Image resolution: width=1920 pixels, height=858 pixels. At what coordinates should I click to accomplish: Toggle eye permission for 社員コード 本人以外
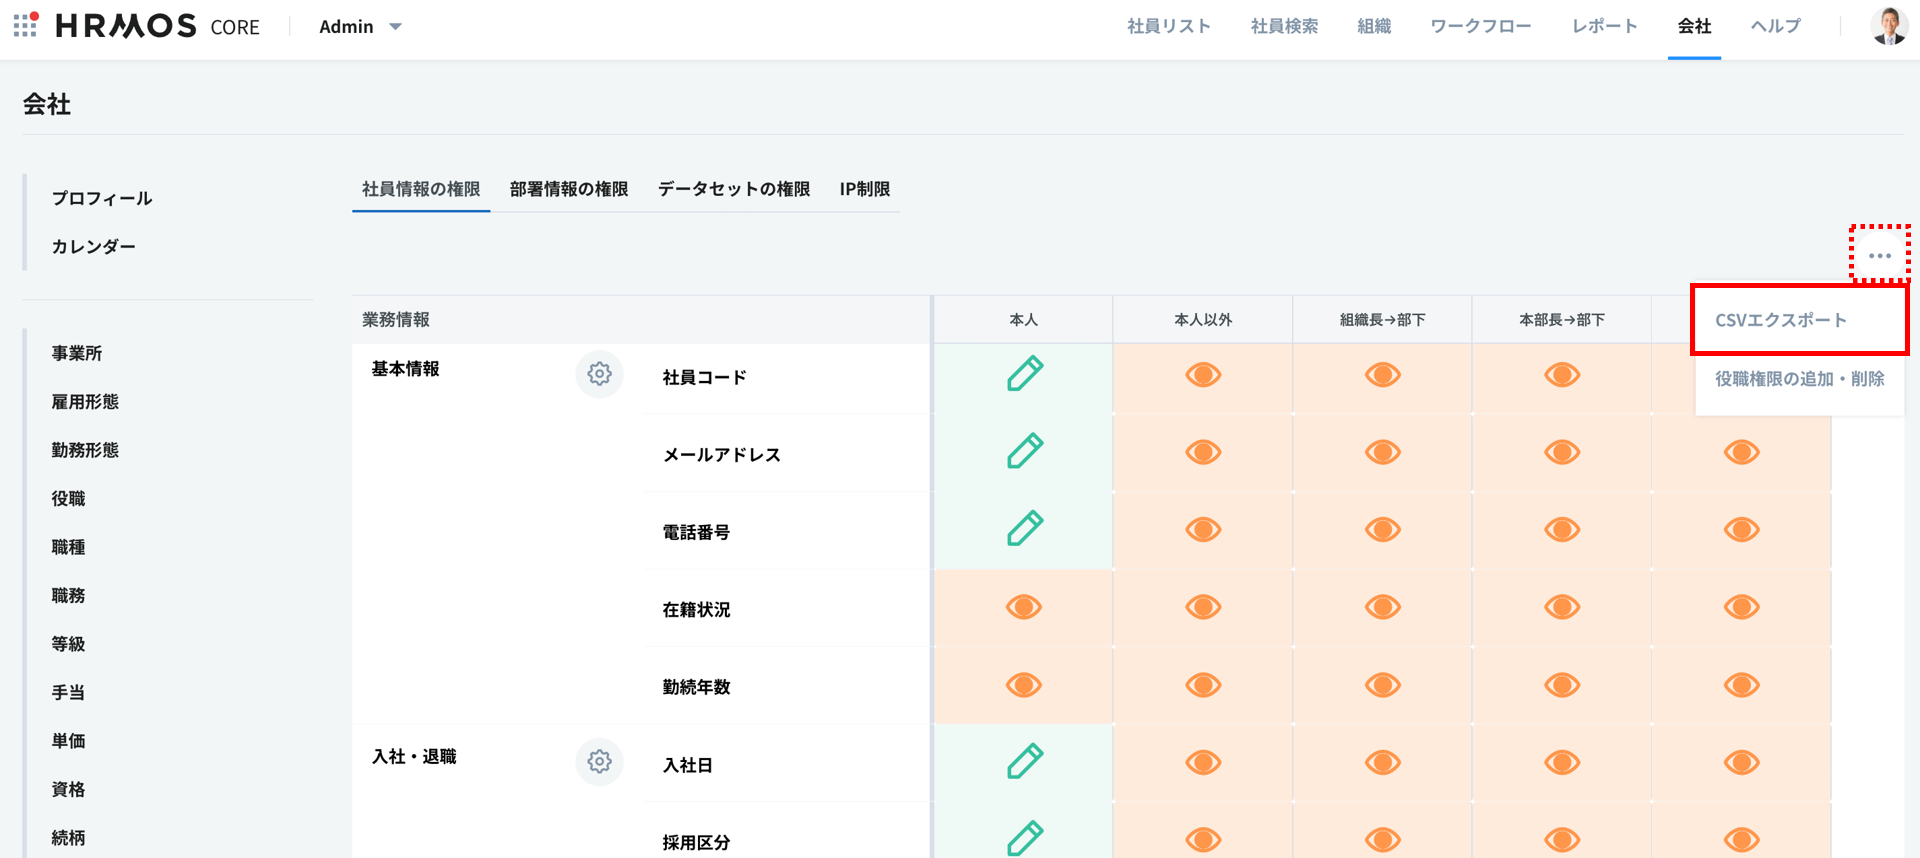click(x=1203, y=375)
